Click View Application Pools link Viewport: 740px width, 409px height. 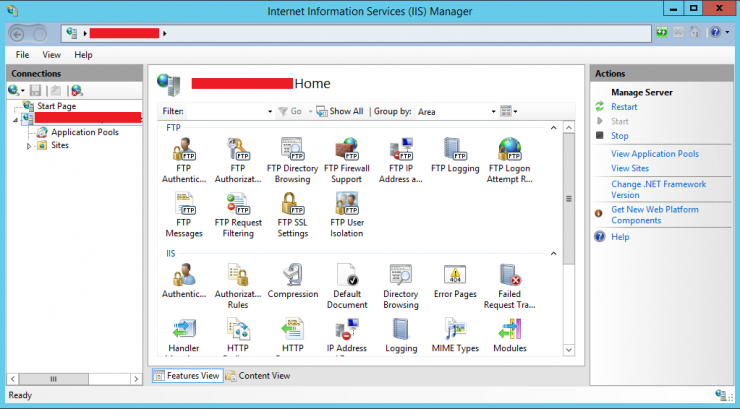point(655,154)
